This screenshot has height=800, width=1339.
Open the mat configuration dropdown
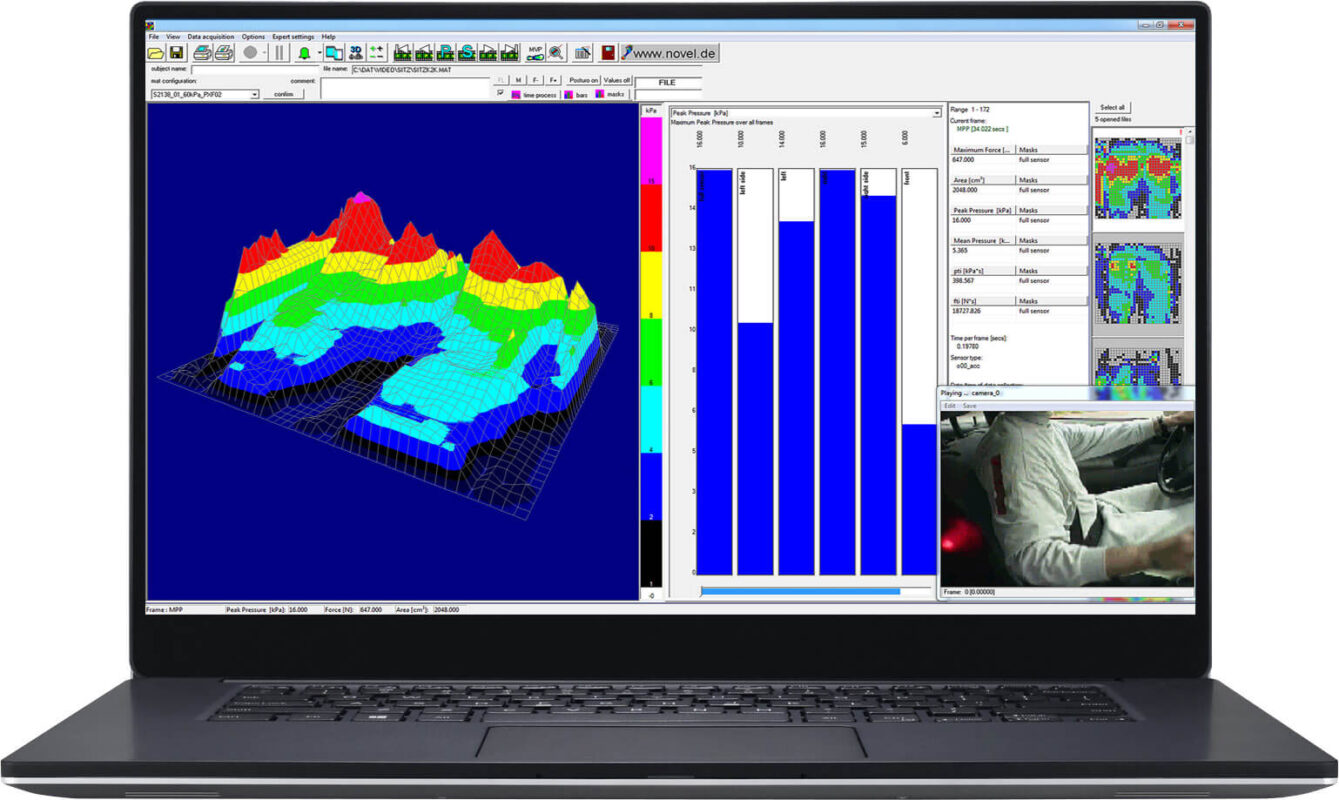click(254, 94)
